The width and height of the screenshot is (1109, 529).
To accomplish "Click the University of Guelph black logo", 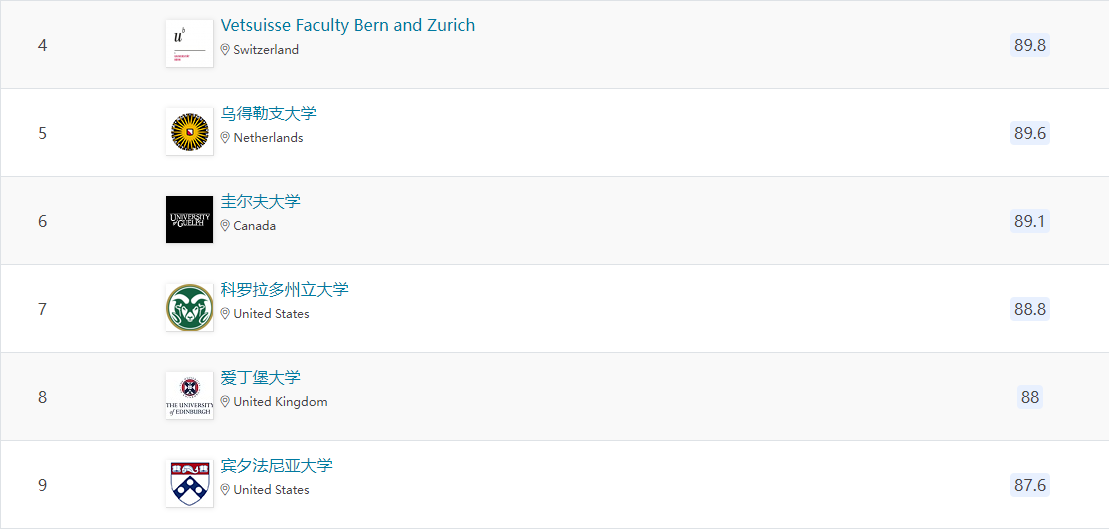I will click(x=189, y=220).
